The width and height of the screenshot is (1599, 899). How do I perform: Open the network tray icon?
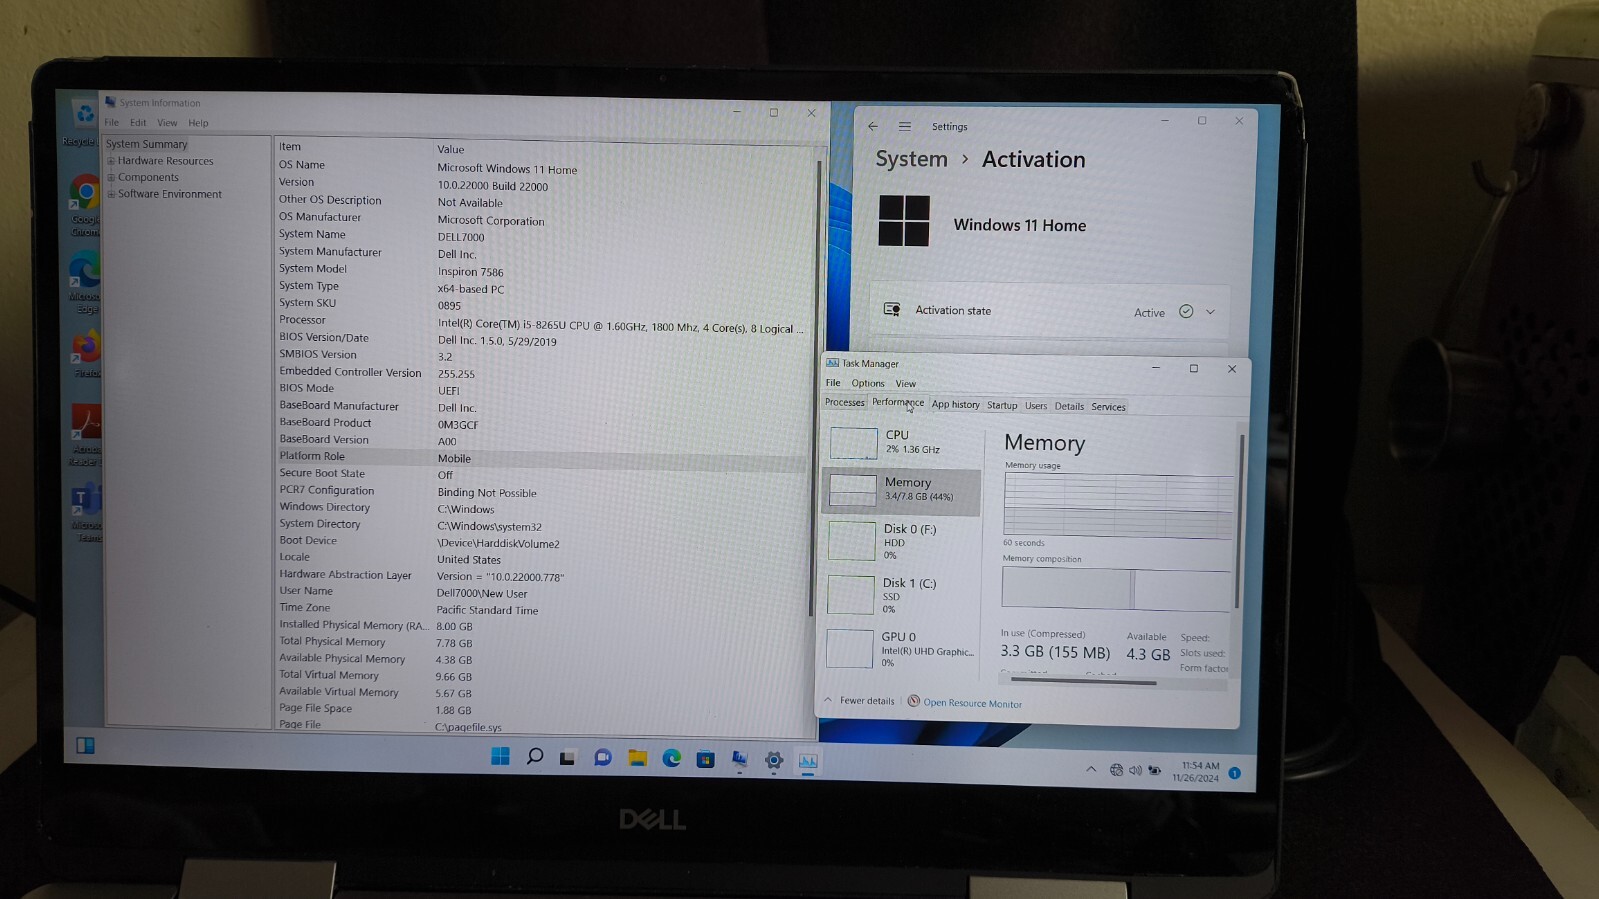pos(1116,770)
